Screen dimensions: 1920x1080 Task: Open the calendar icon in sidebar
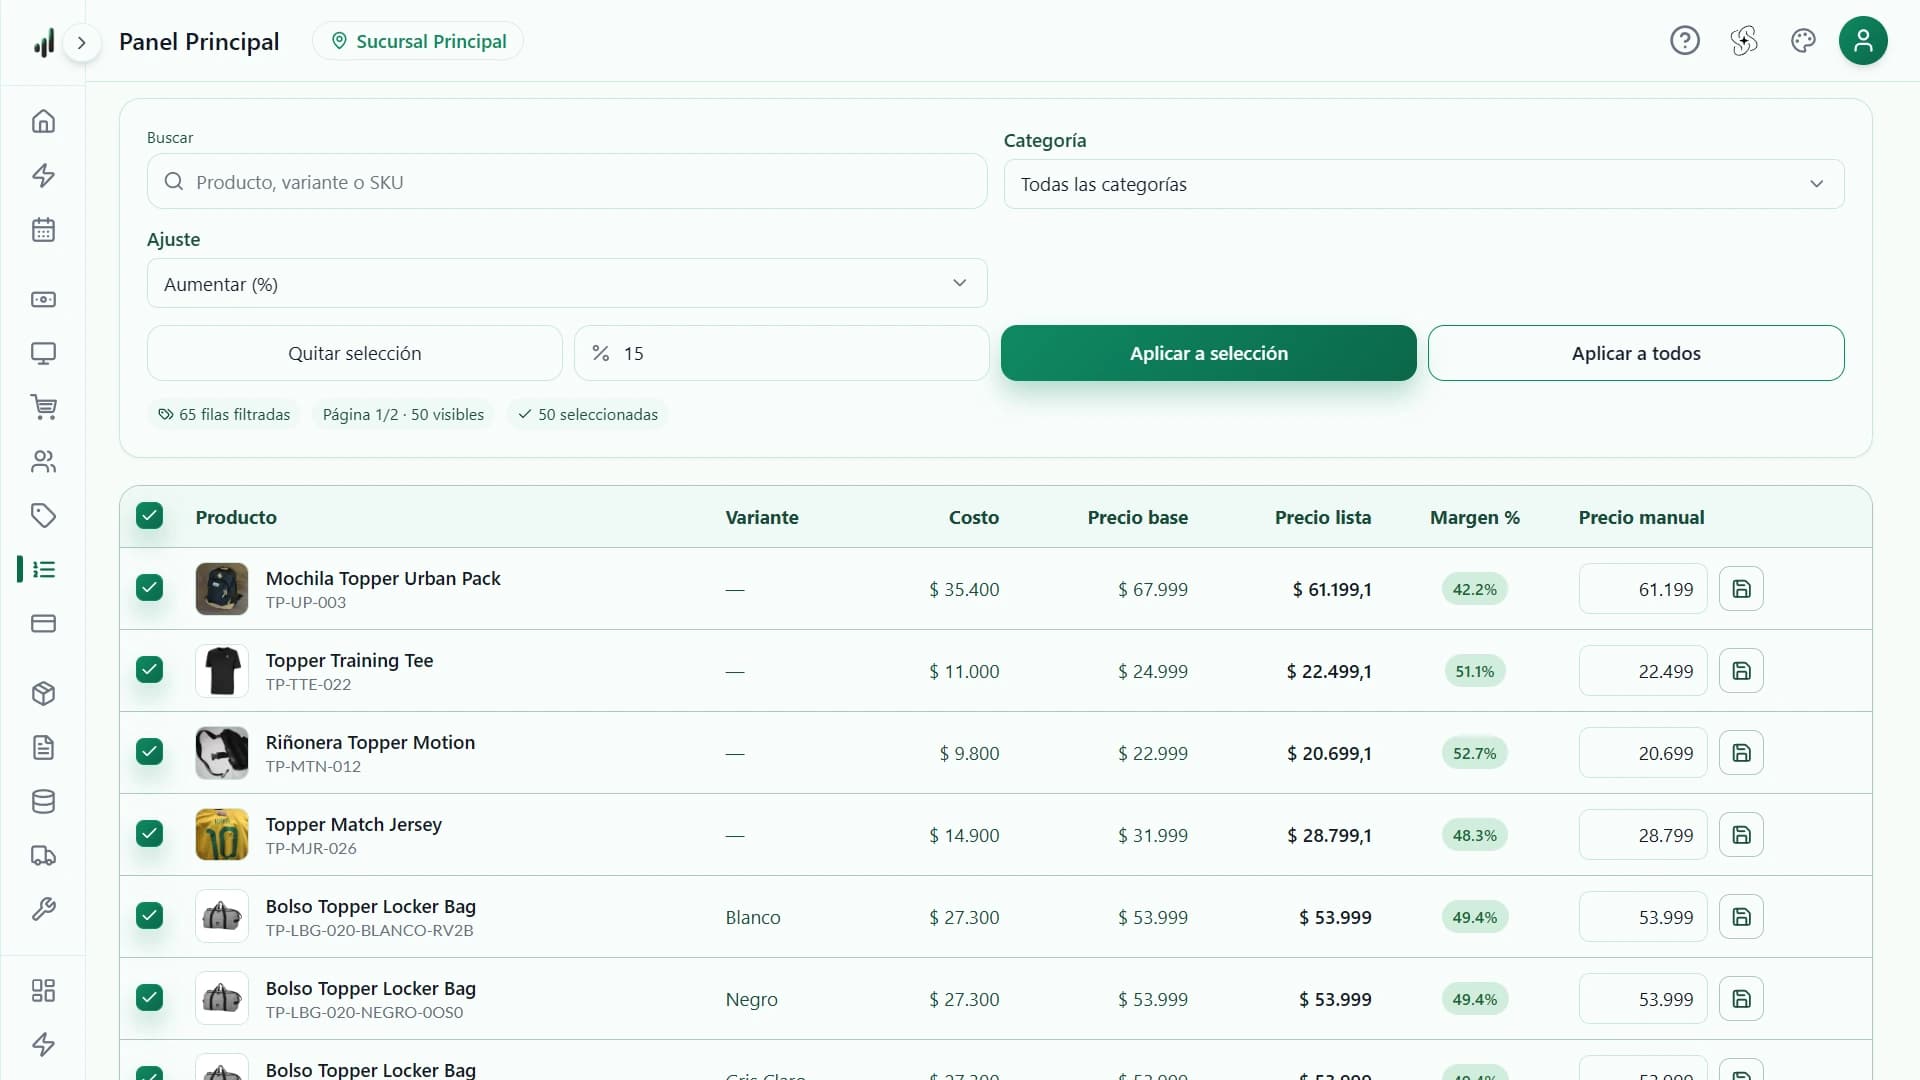[x=43, y=229]
